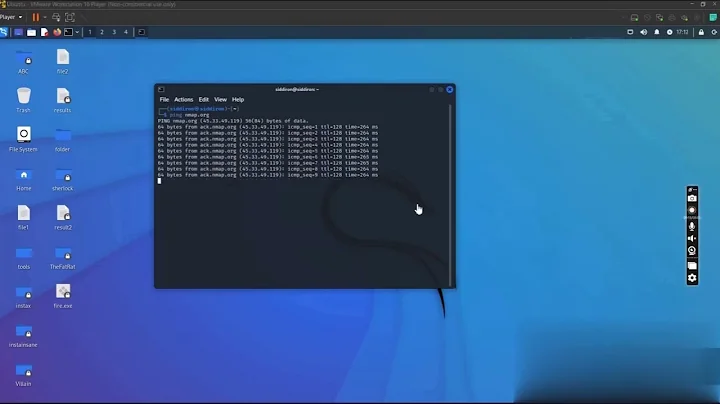720x404 pixels.
Task: Open the File menu in the terminal
Action: 164,100
